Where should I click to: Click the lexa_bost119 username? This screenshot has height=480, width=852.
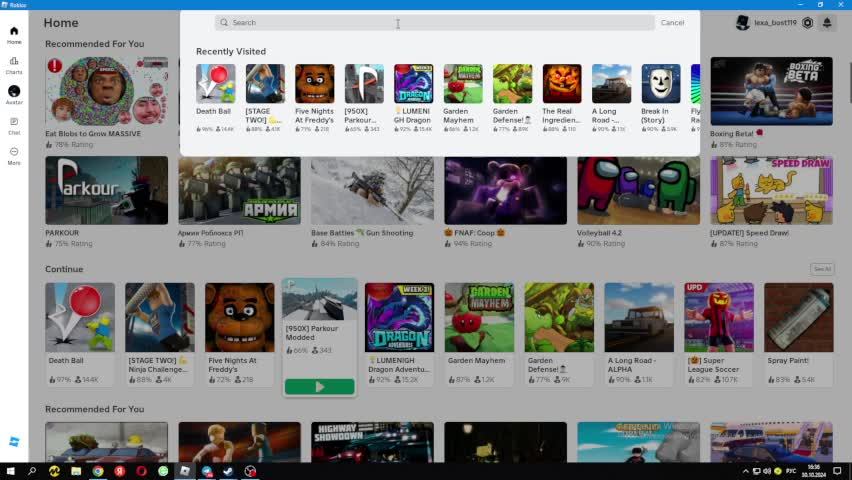point(775,23)
